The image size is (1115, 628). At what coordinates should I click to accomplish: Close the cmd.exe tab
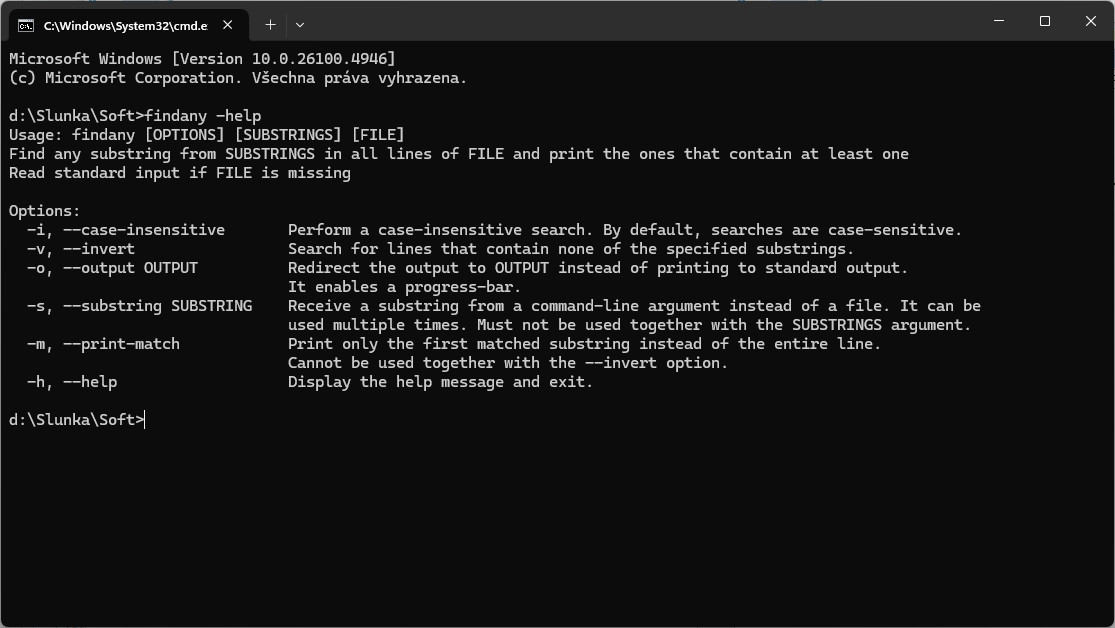click(229, 24)
